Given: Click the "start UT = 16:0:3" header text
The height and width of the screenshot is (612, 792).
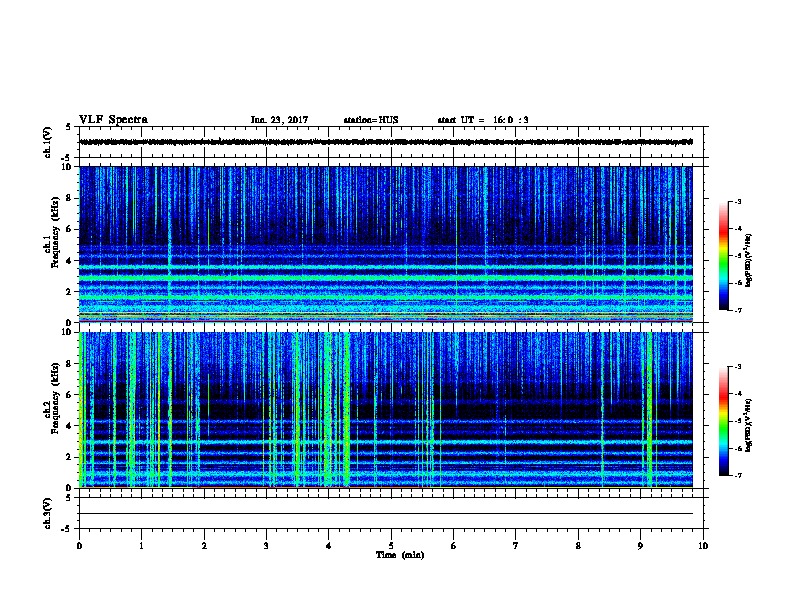Looking at the screenshot, I should click(483, 120).
